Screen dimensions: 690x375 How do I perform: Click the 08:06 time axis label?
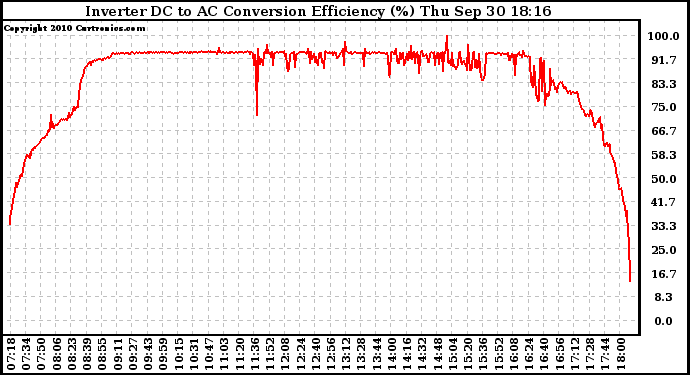(x=56, y=354)
